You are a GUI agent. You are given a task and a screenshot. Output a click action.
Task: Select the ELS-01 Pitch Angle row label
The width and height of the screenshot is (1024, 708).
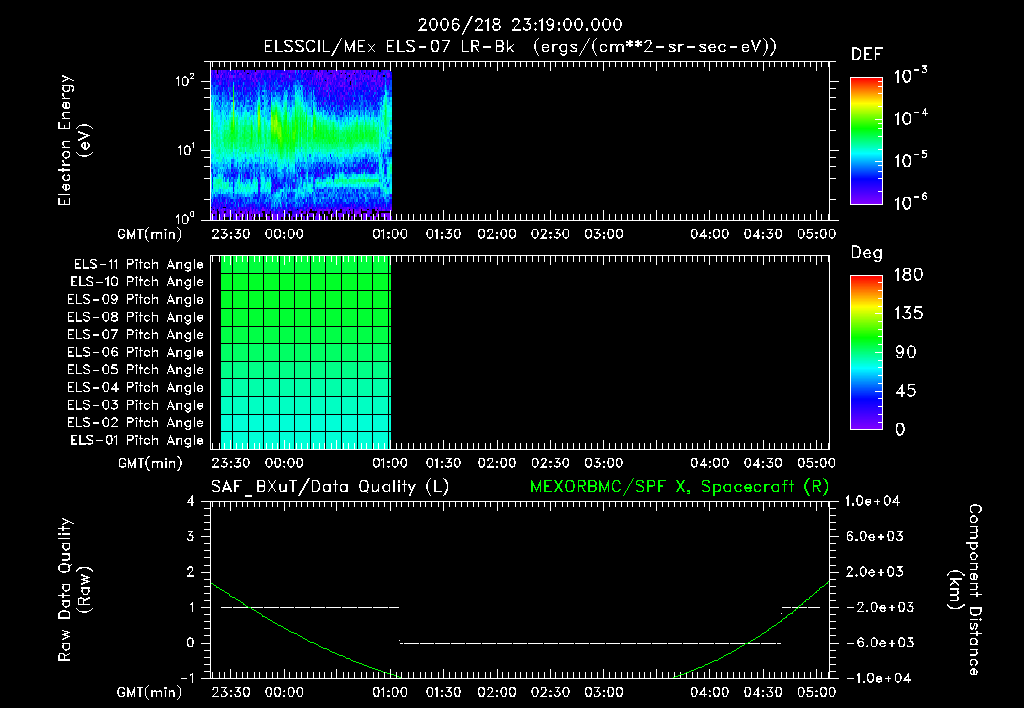pyautogui.click(x=136, y=440)
